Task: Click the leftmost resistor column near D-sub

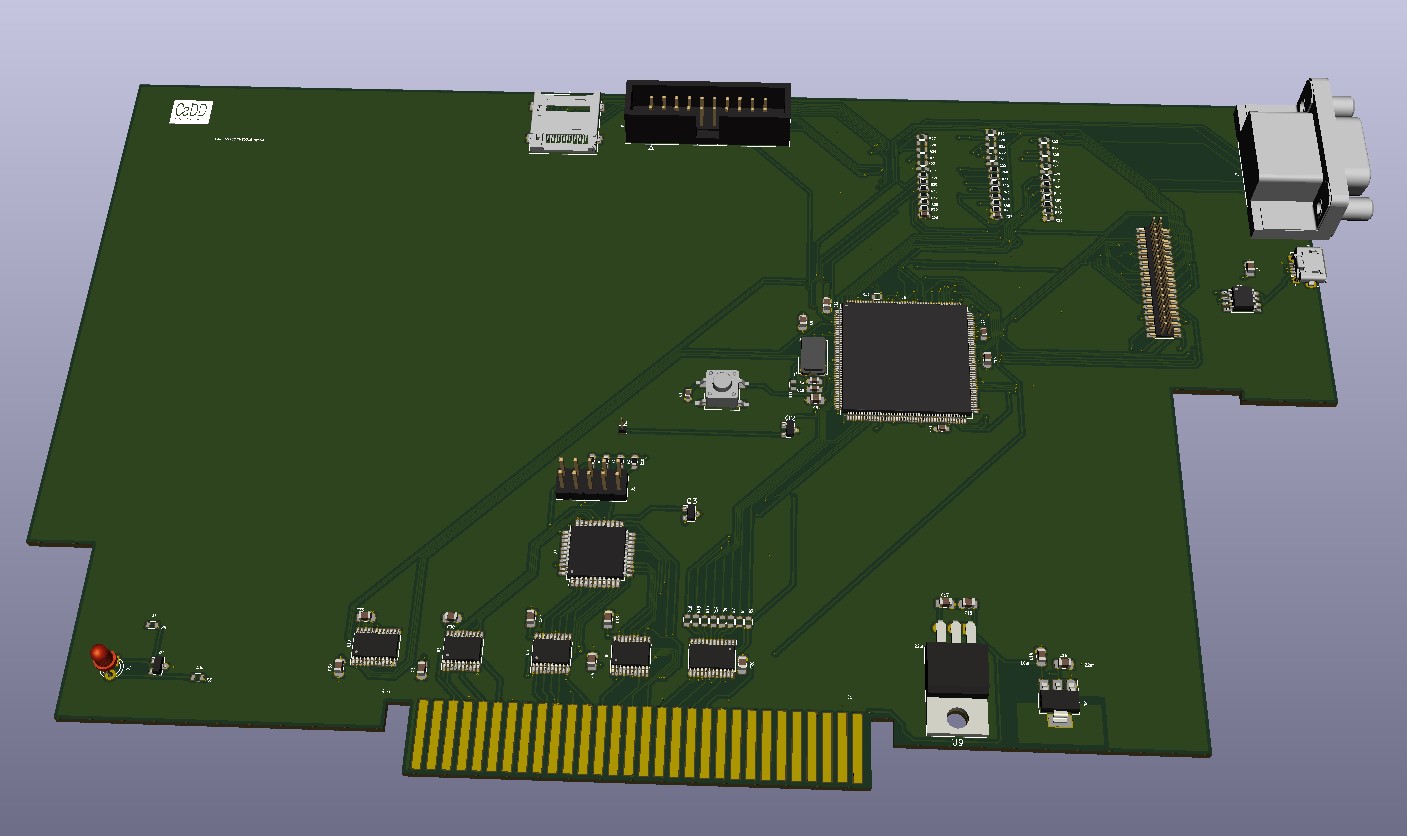Action: pyautogui.click(x=928, y=177)
